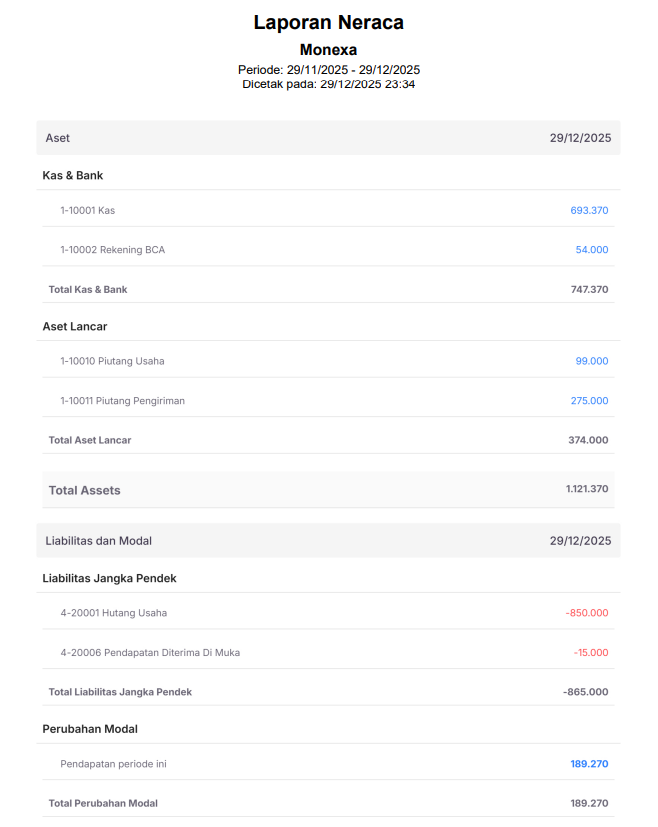Open the Pendapatan Diterima Di Muka amount -15.000
The height and width of the screenshot is (827, 658).
tap(590, 653)
